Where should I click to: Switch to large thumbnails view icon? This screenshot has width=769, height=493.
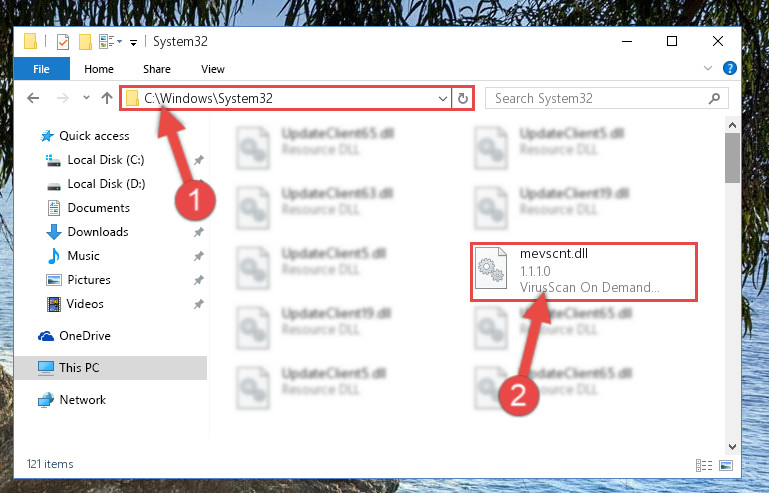click(726, 465)
